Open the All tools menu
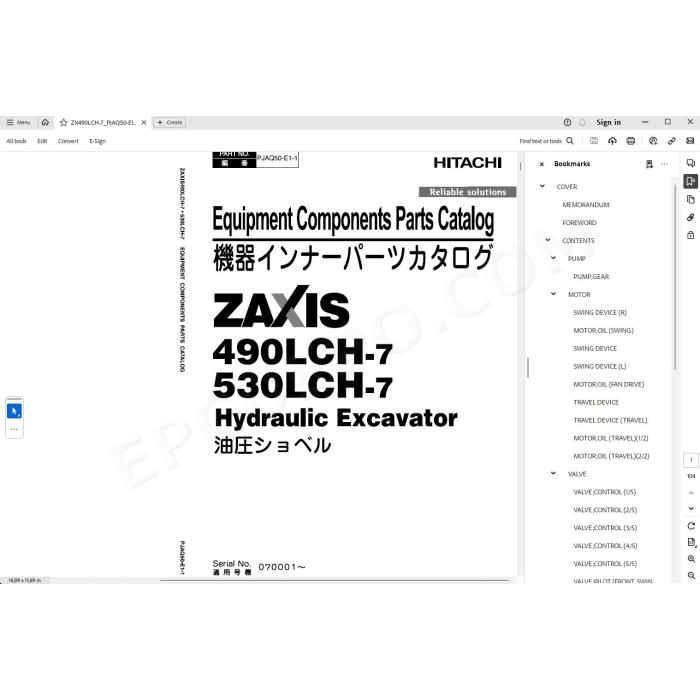The image size is (700, 700). pos(17,141)
